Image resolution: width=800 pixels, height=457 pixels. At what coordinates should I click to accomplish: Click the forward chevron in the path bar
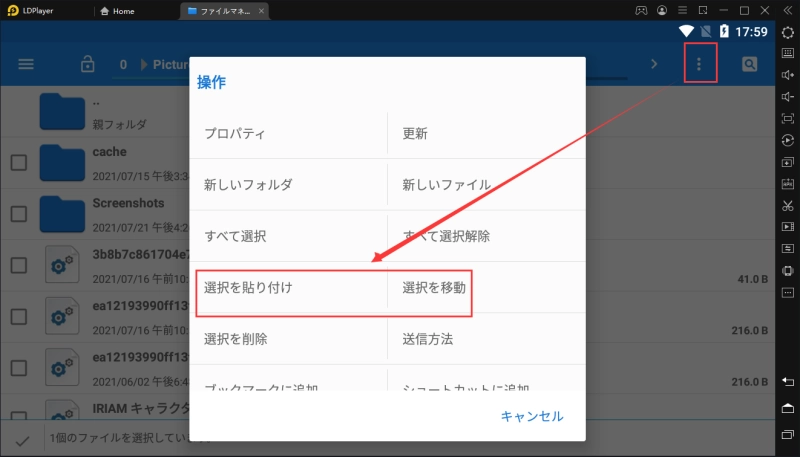click(654, 64)
